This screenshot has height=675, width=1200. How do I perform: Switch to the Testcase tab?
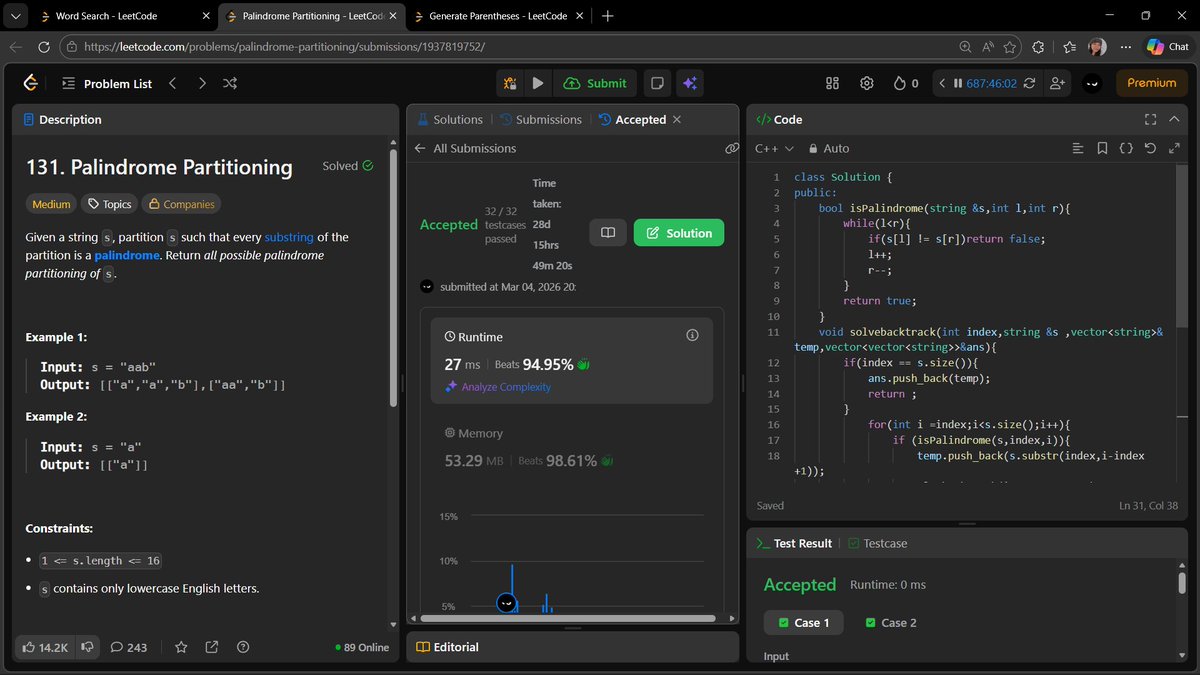878,543
